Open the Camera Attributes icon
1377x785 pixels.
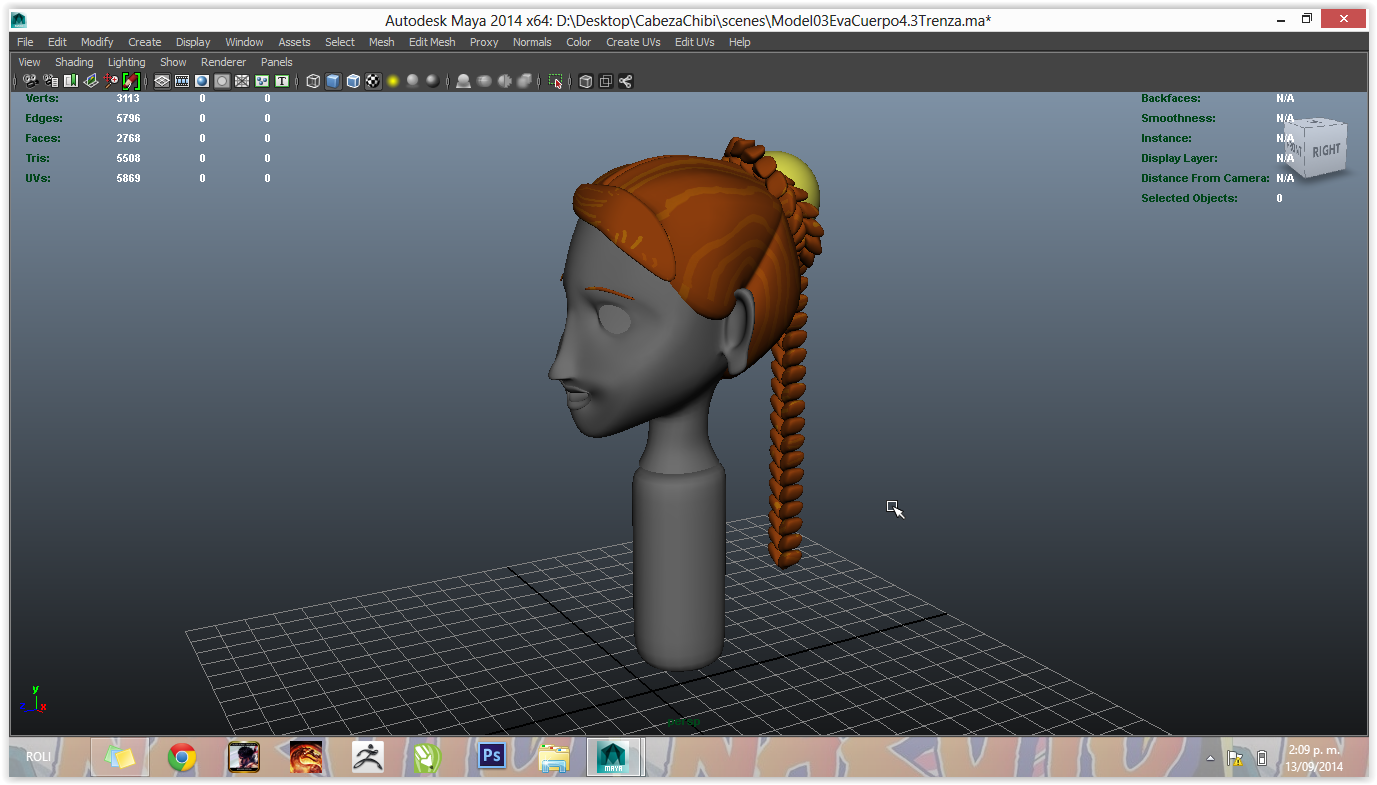[51, 81]
